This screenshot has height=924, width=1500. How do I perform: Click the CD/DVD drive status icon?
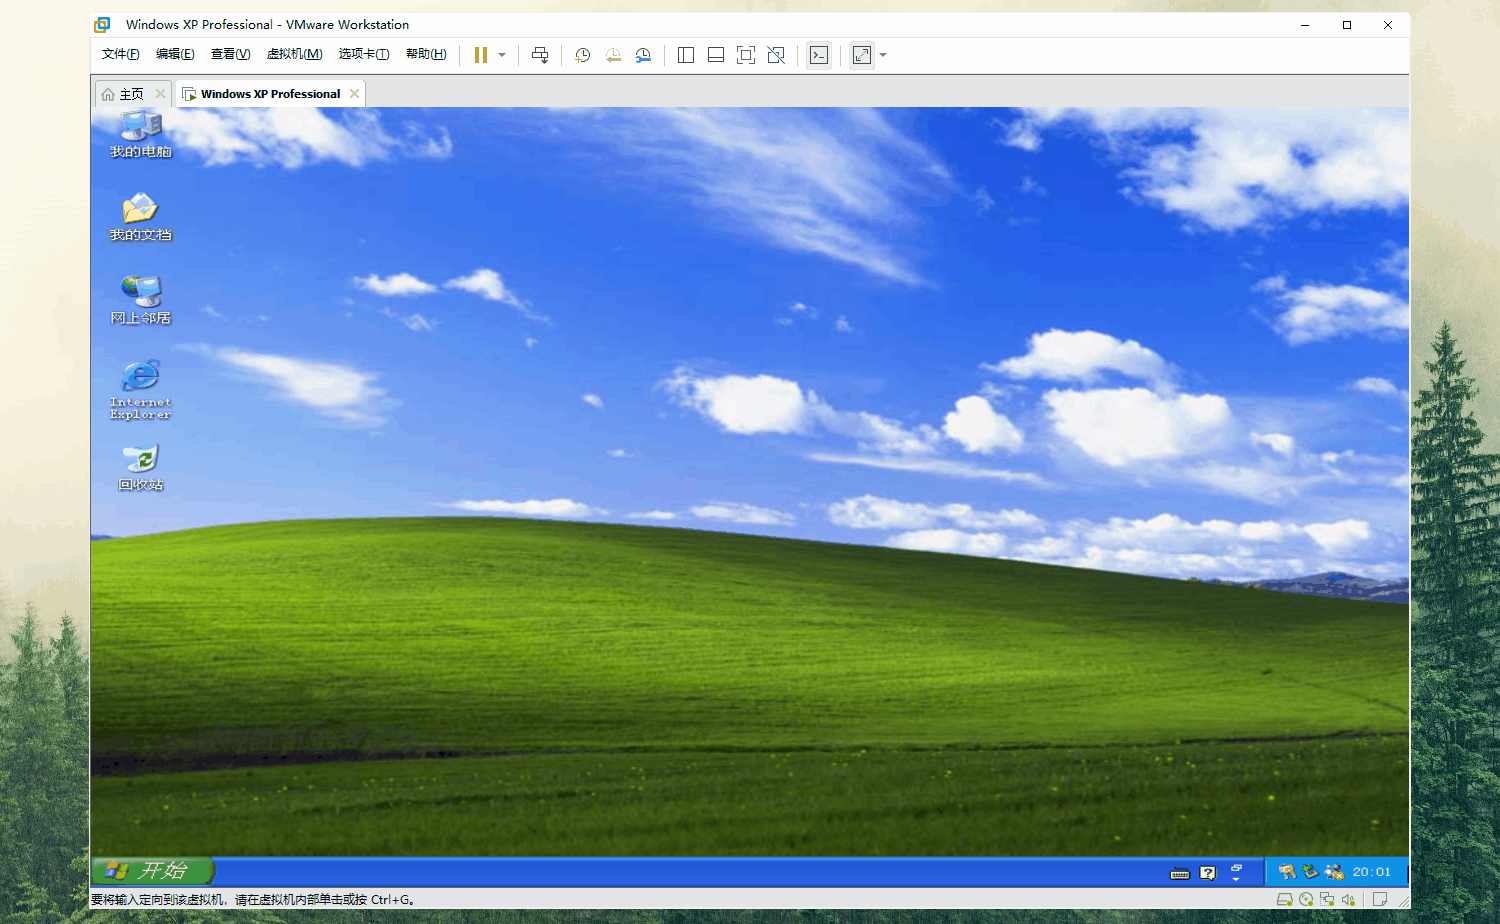(1306, 899)
